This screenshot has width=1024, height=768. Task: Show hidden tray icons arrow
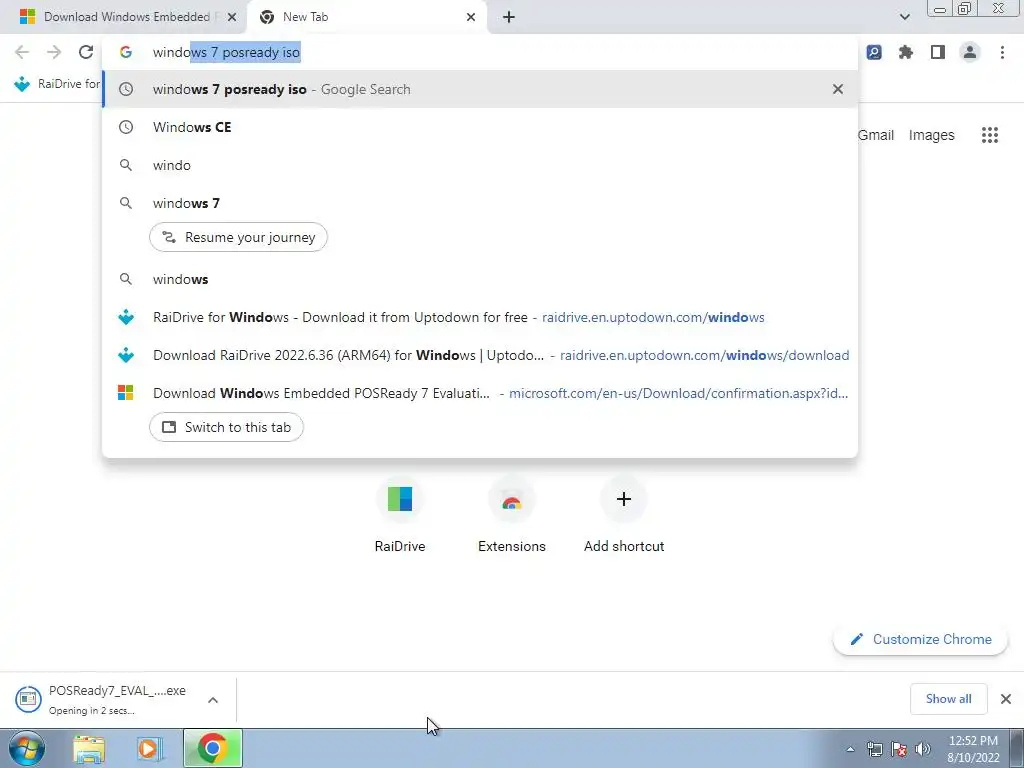[x=850, y=749]
